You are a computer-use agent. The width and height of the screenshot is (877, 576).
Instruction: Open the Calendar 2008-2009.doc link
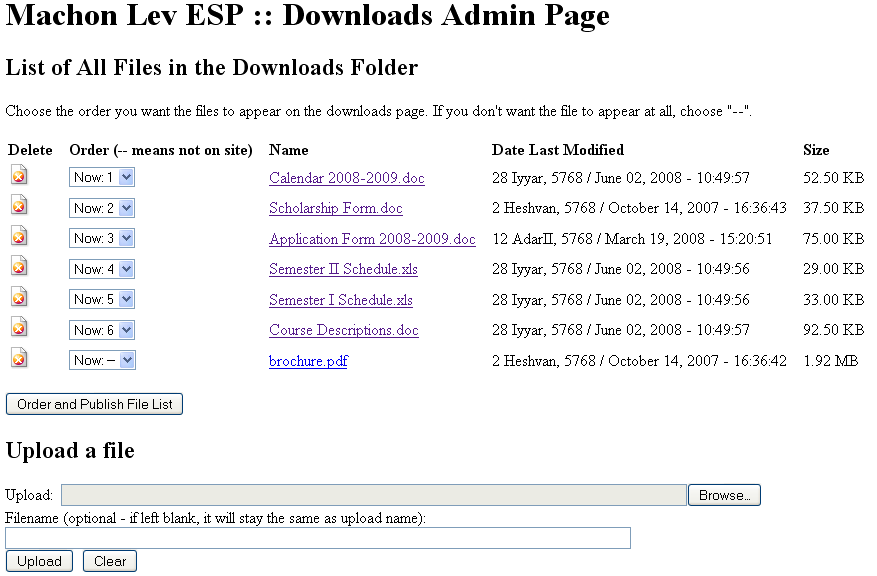point(346,178)
